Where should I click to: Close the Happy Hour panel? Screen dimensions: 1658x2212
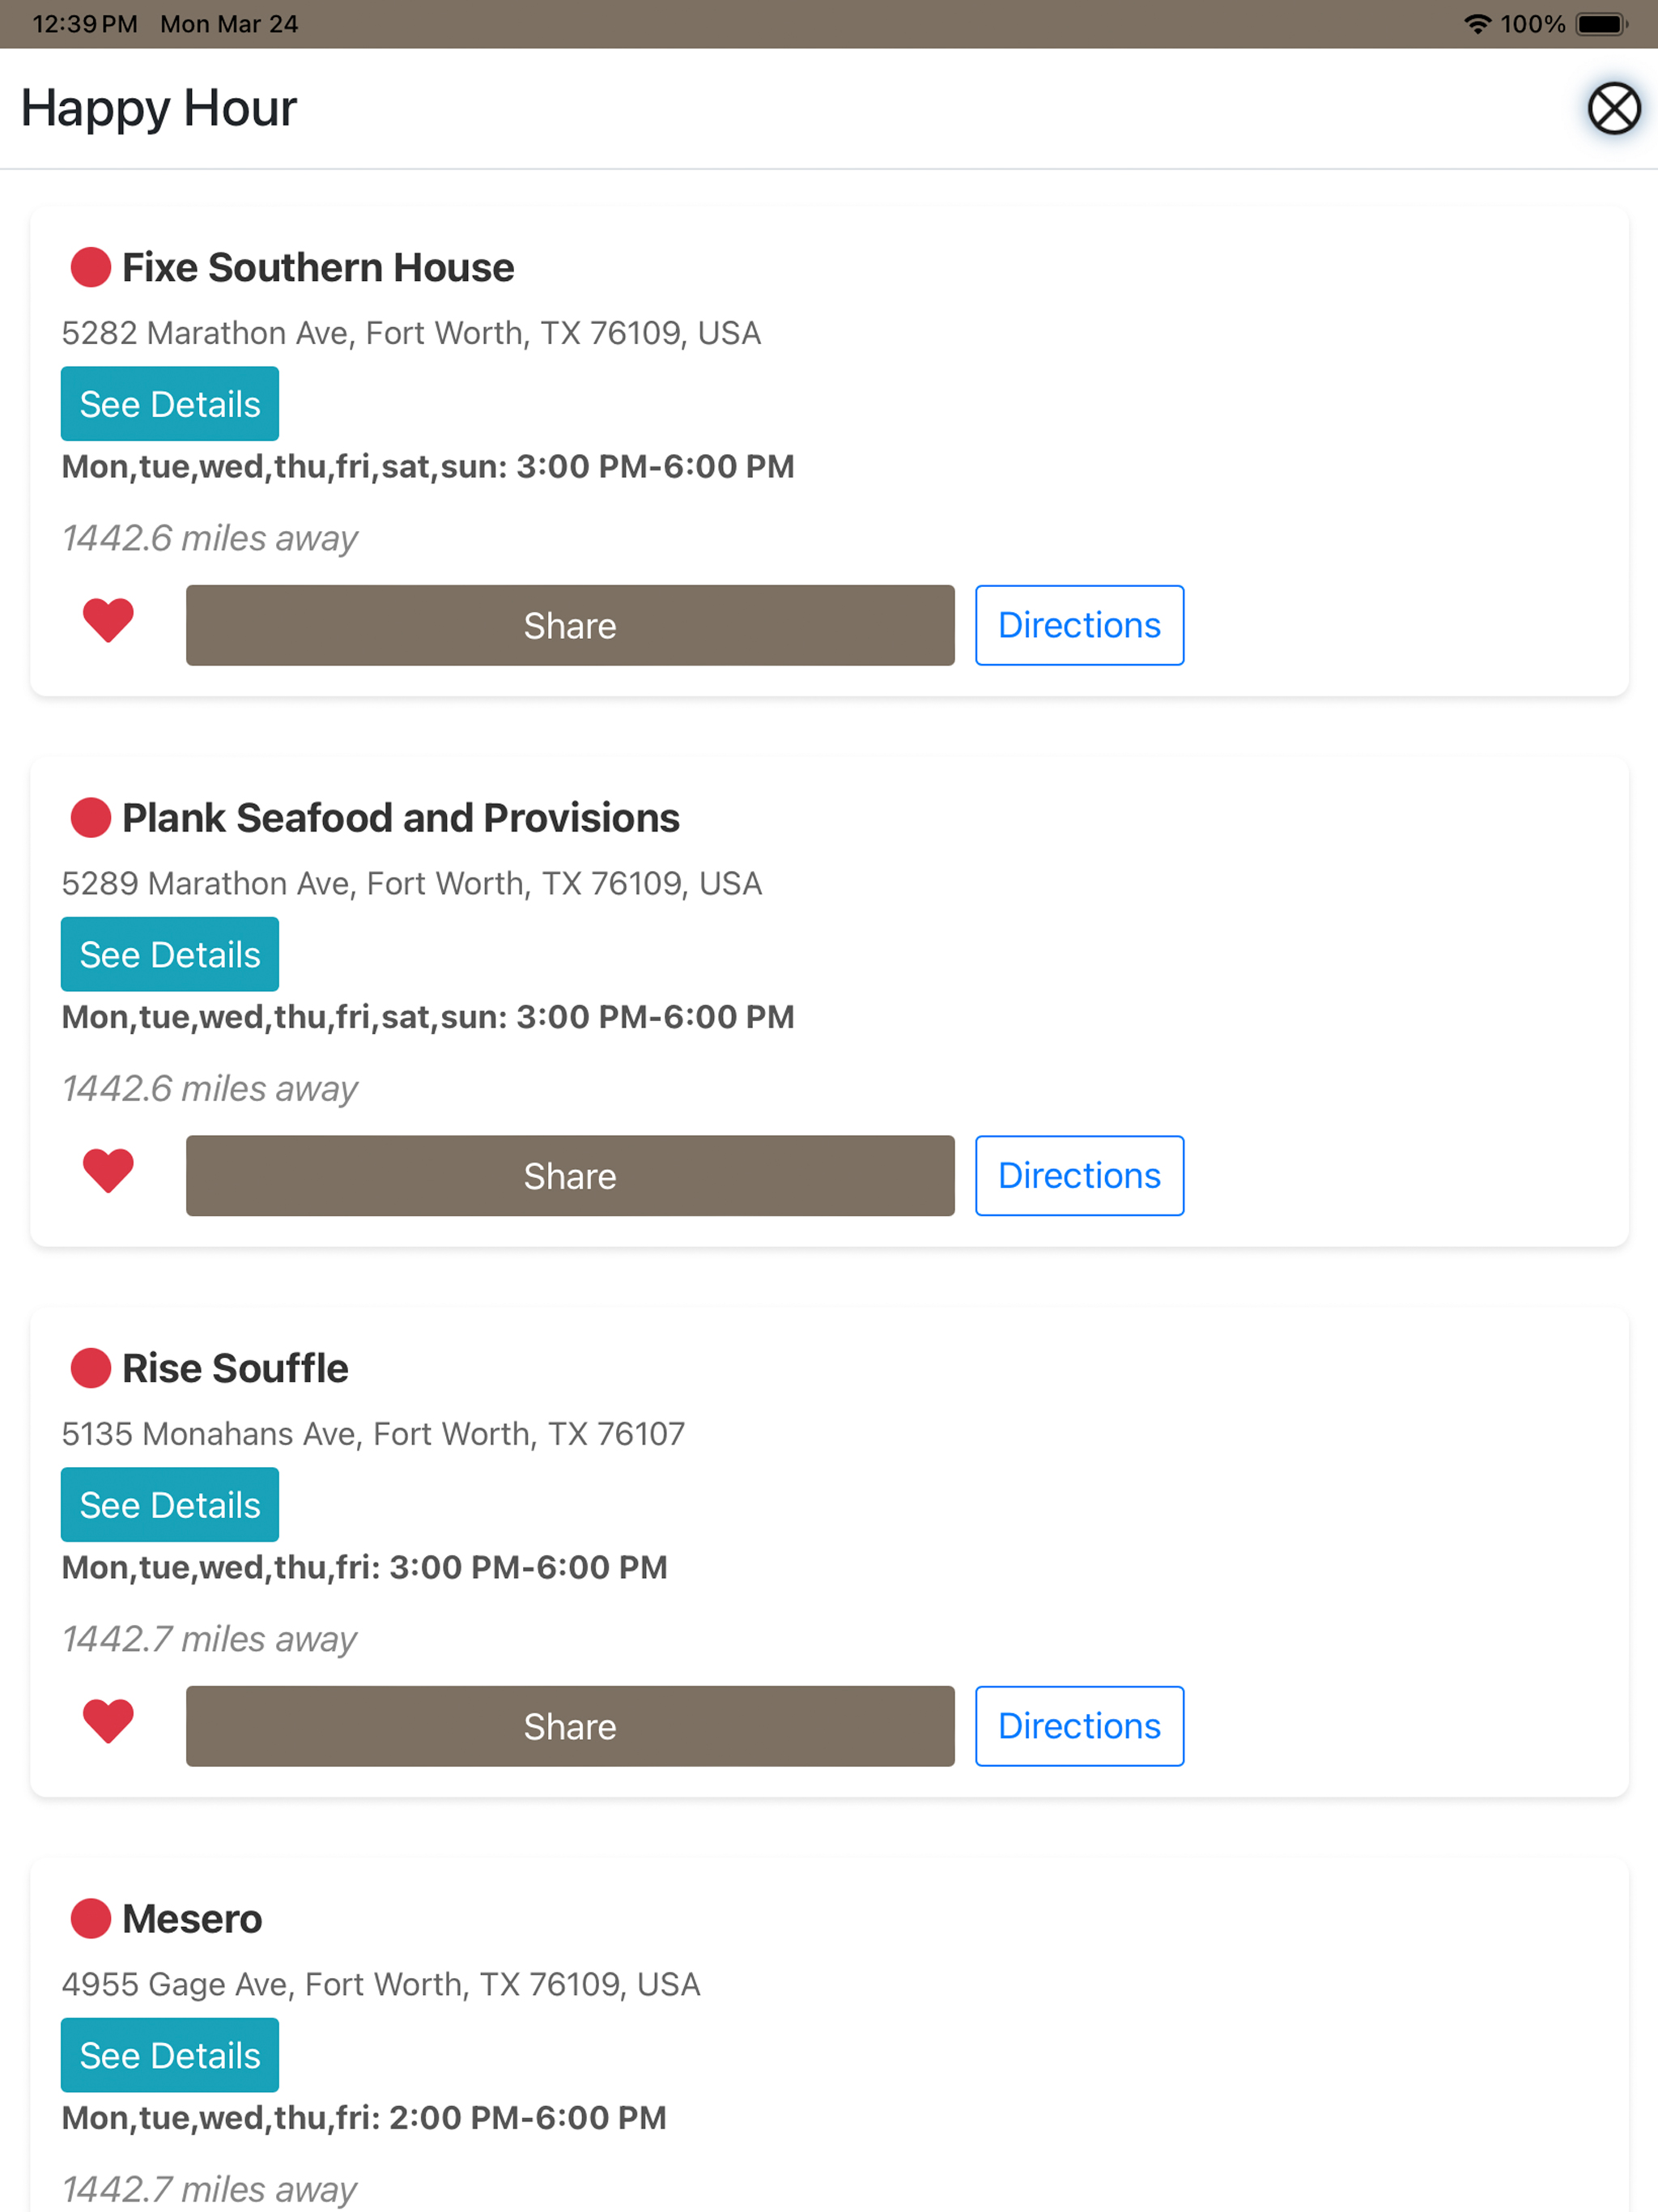1613,108
